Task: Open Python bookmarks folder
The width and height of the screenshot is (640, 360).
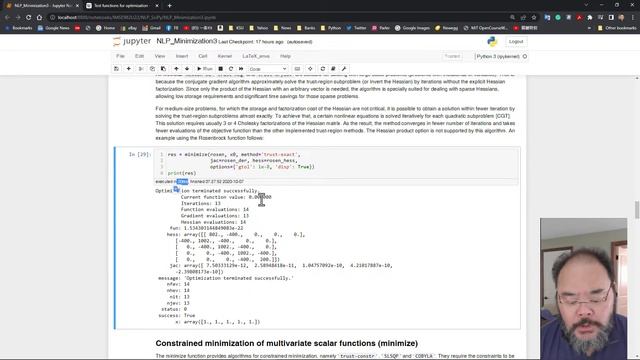Action: [x=331, y=28]
